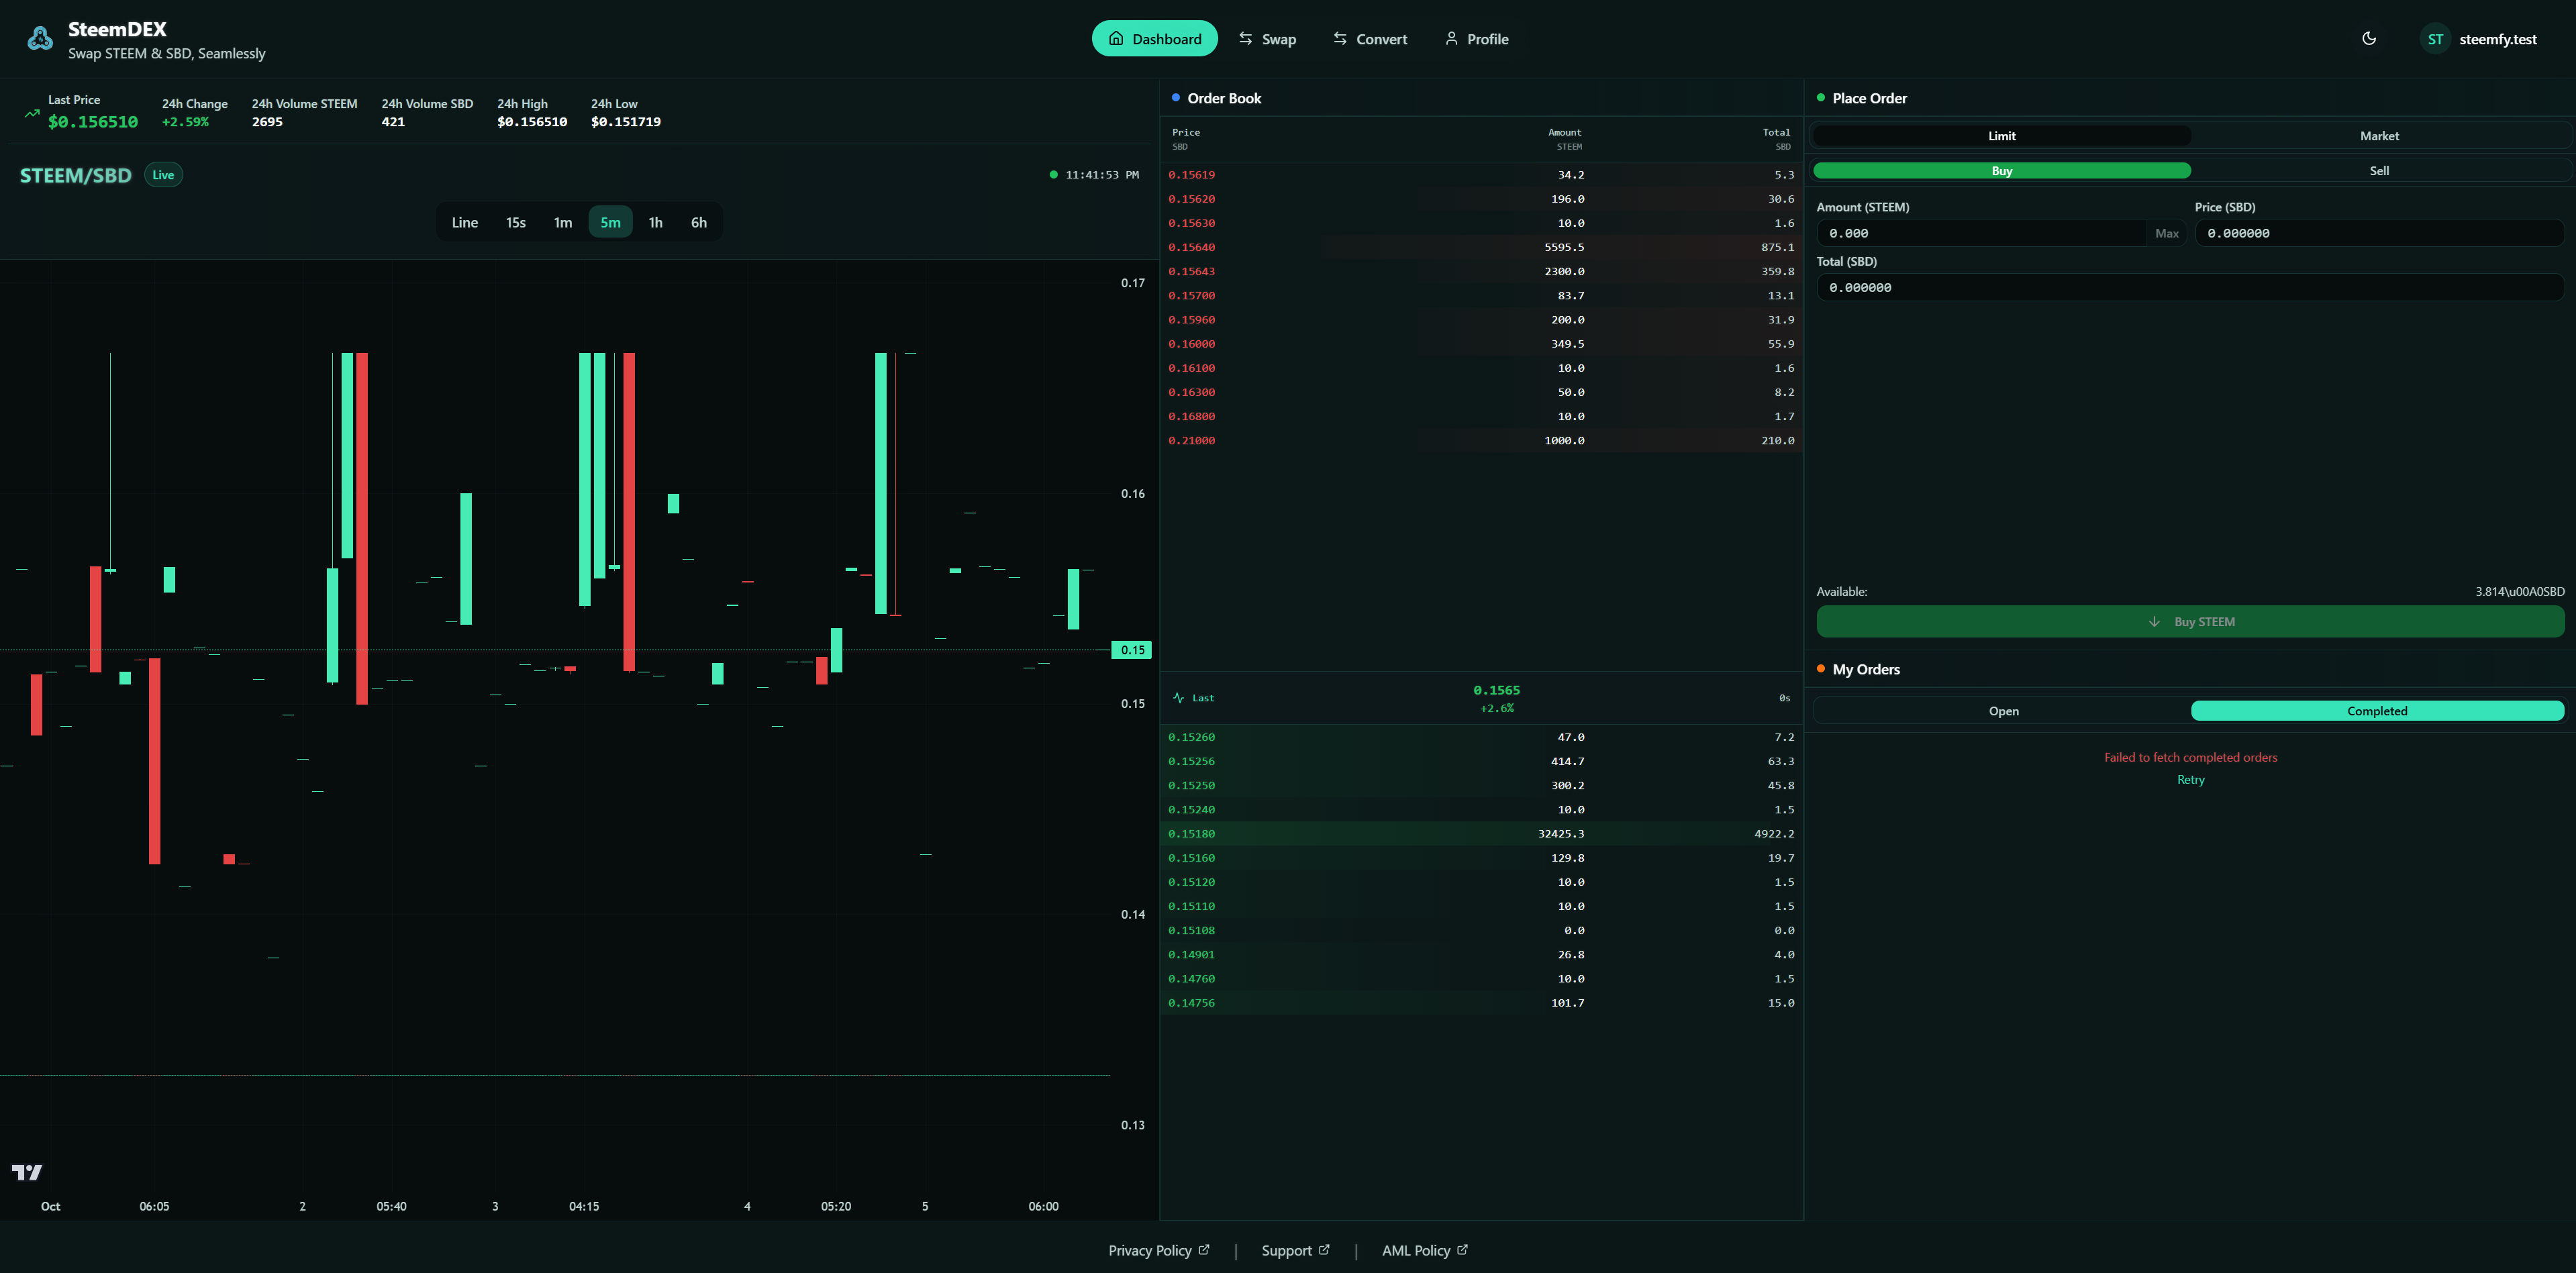Click the Support external link icon

(1324, 1250)
